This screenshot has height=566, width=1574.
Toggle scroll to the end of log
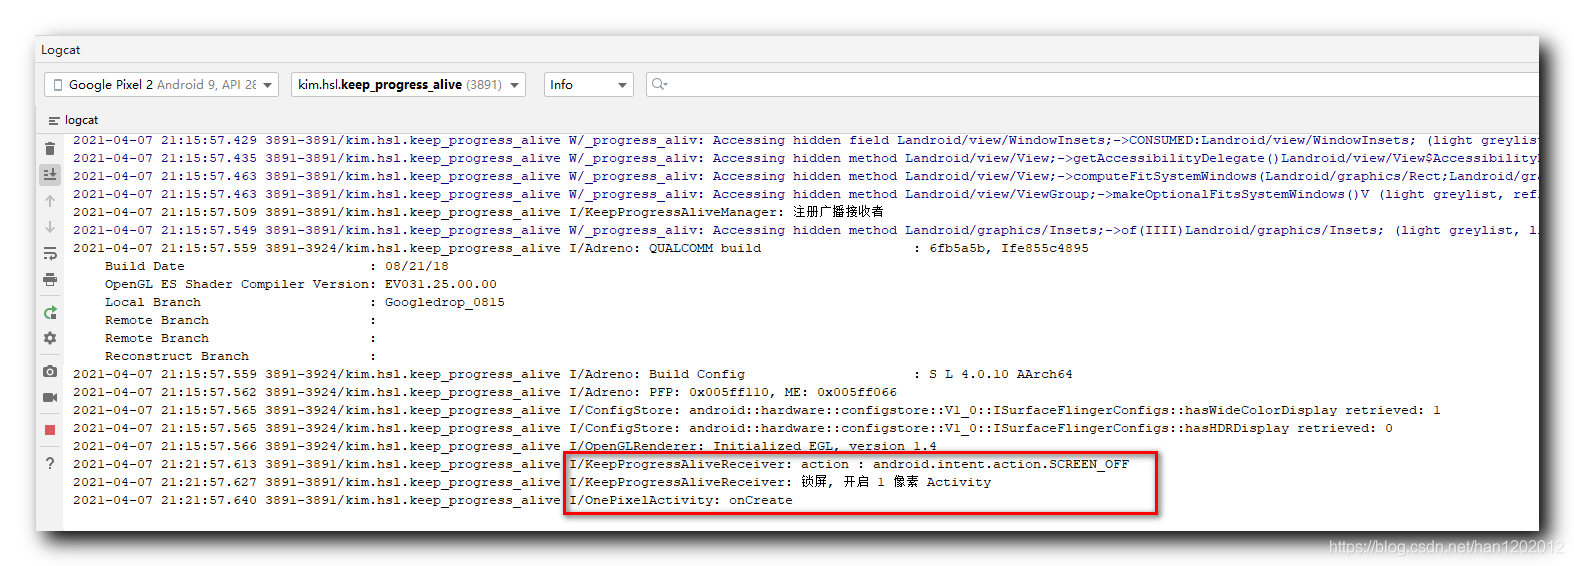pos(50,175)
